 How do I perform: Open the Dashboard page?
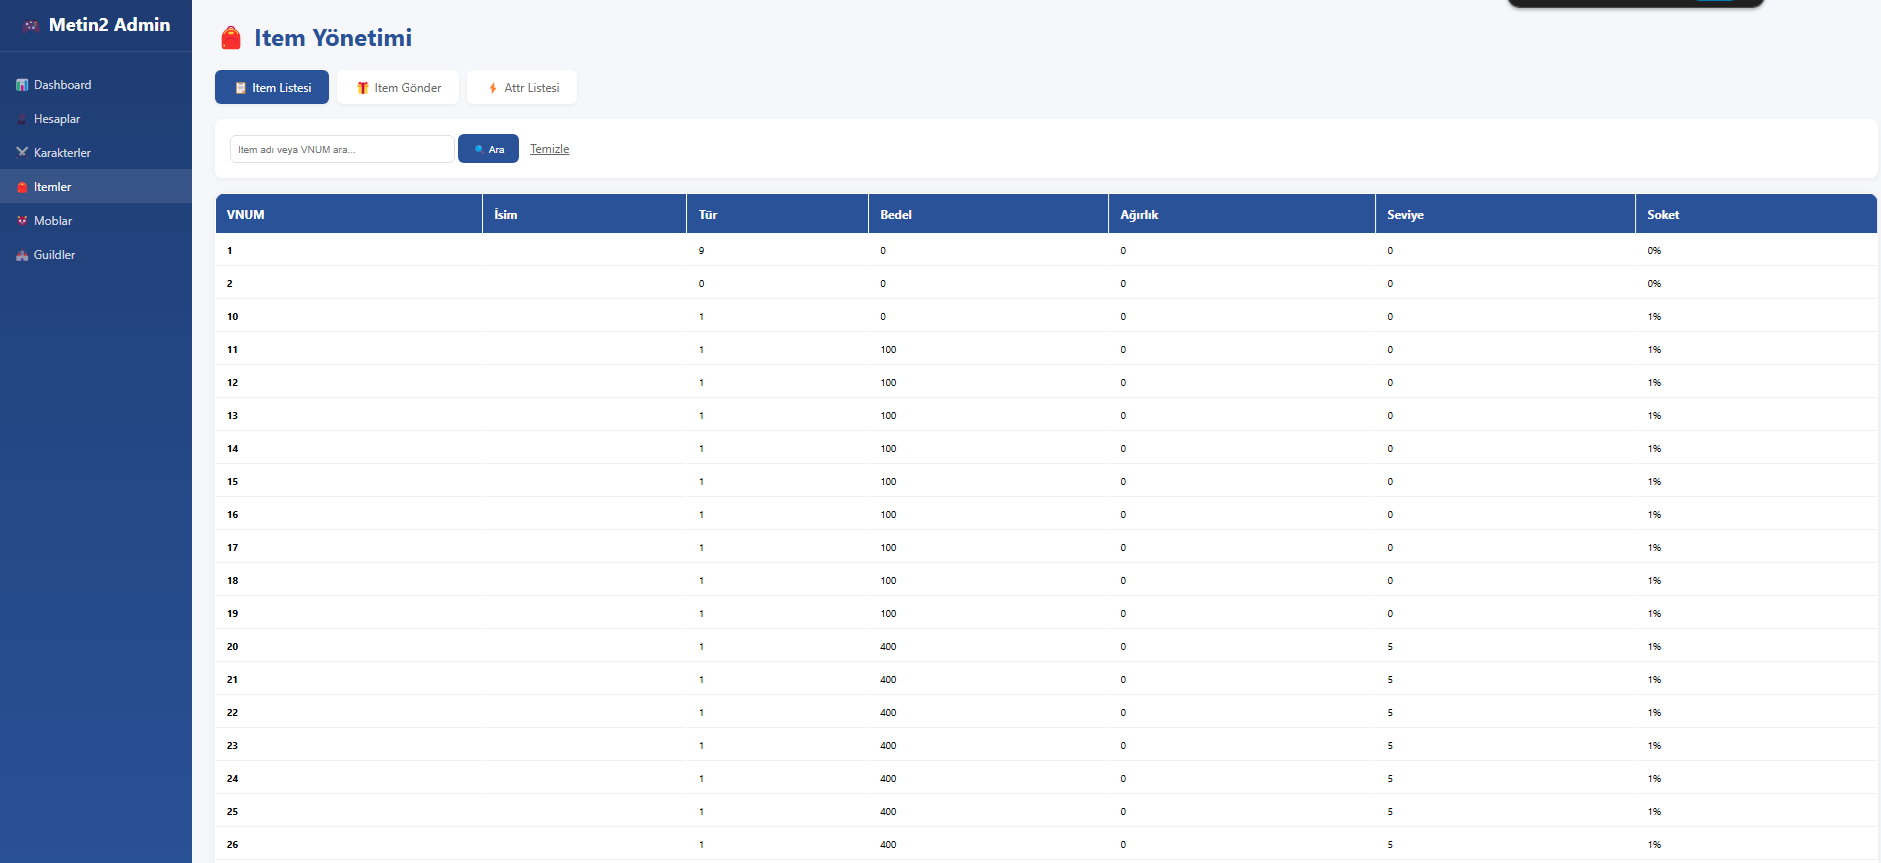tap(96, 85)
